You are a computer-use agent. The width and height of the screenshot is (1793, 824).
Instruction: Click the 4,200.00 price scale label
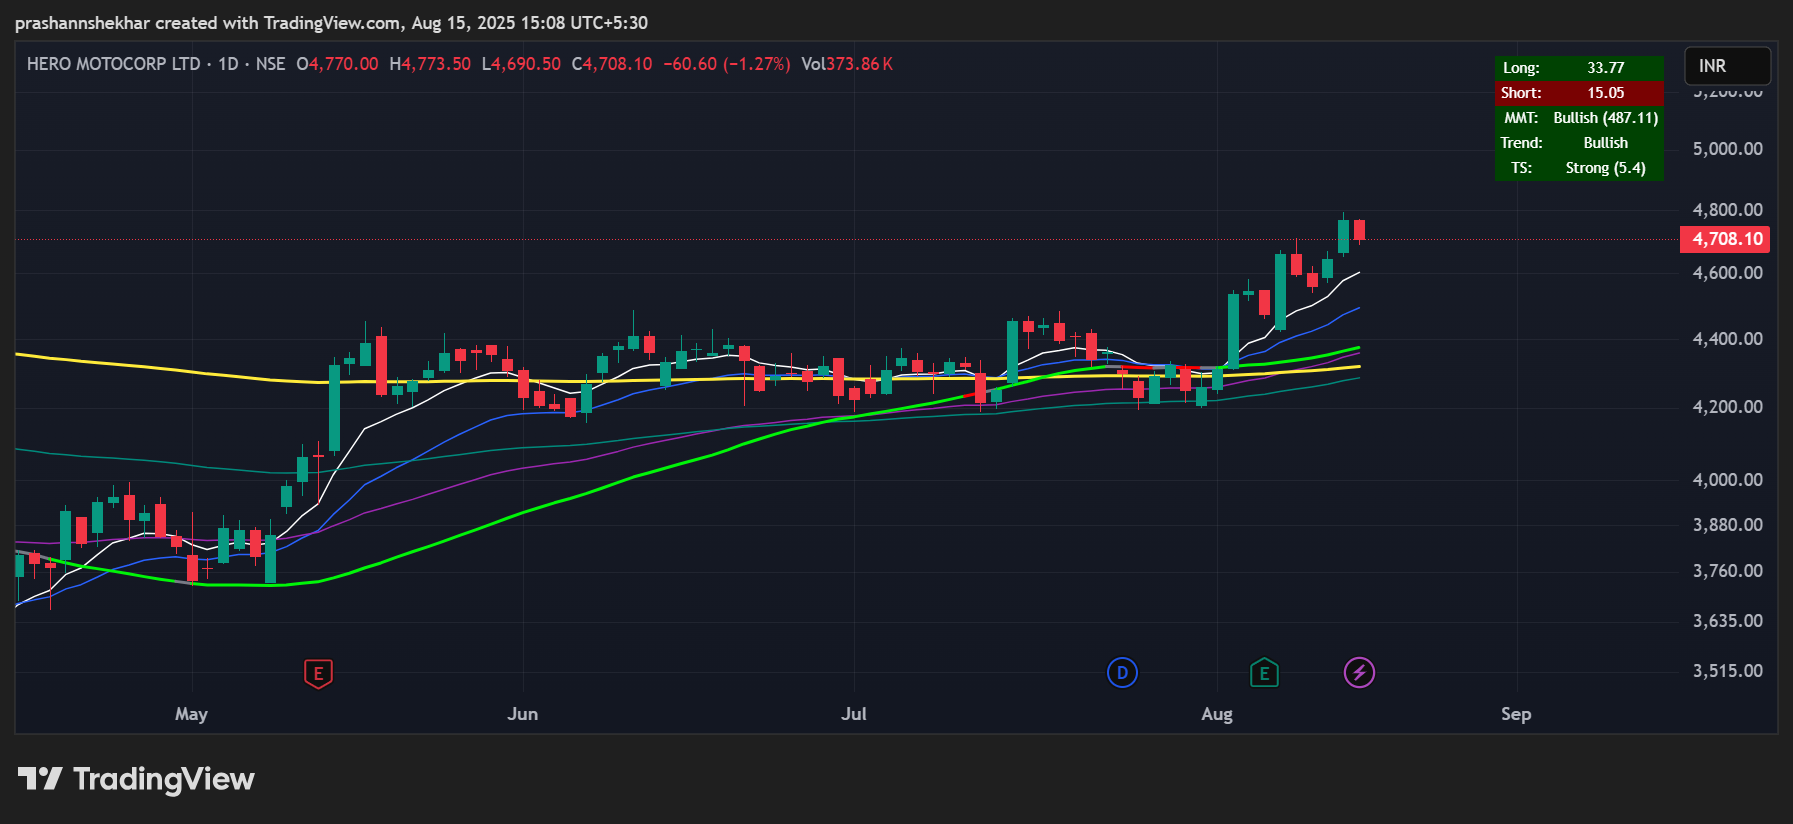1727,407
